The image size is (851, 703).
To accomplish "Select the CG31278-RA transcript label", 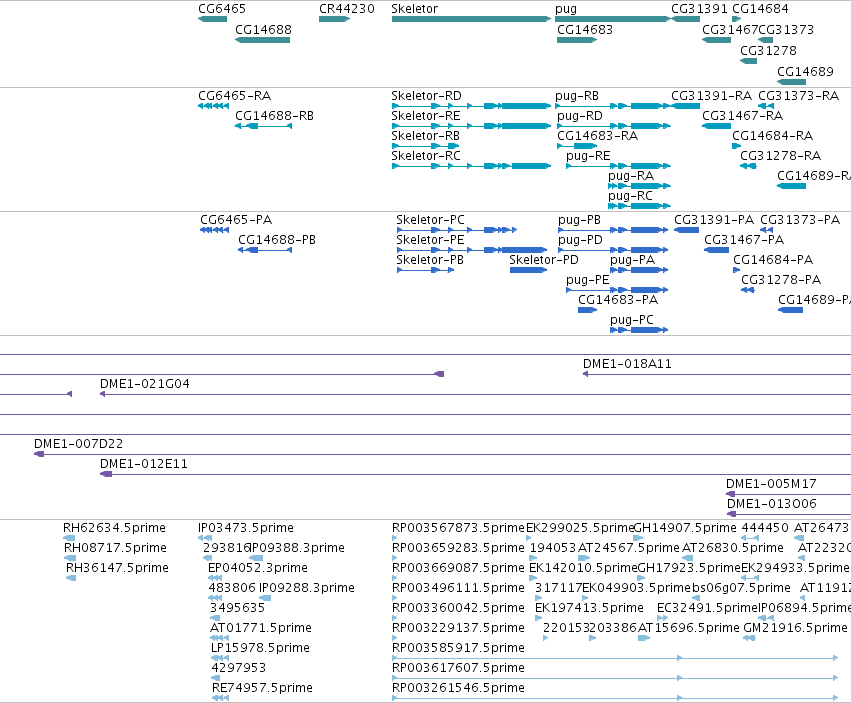I will 780,156.
